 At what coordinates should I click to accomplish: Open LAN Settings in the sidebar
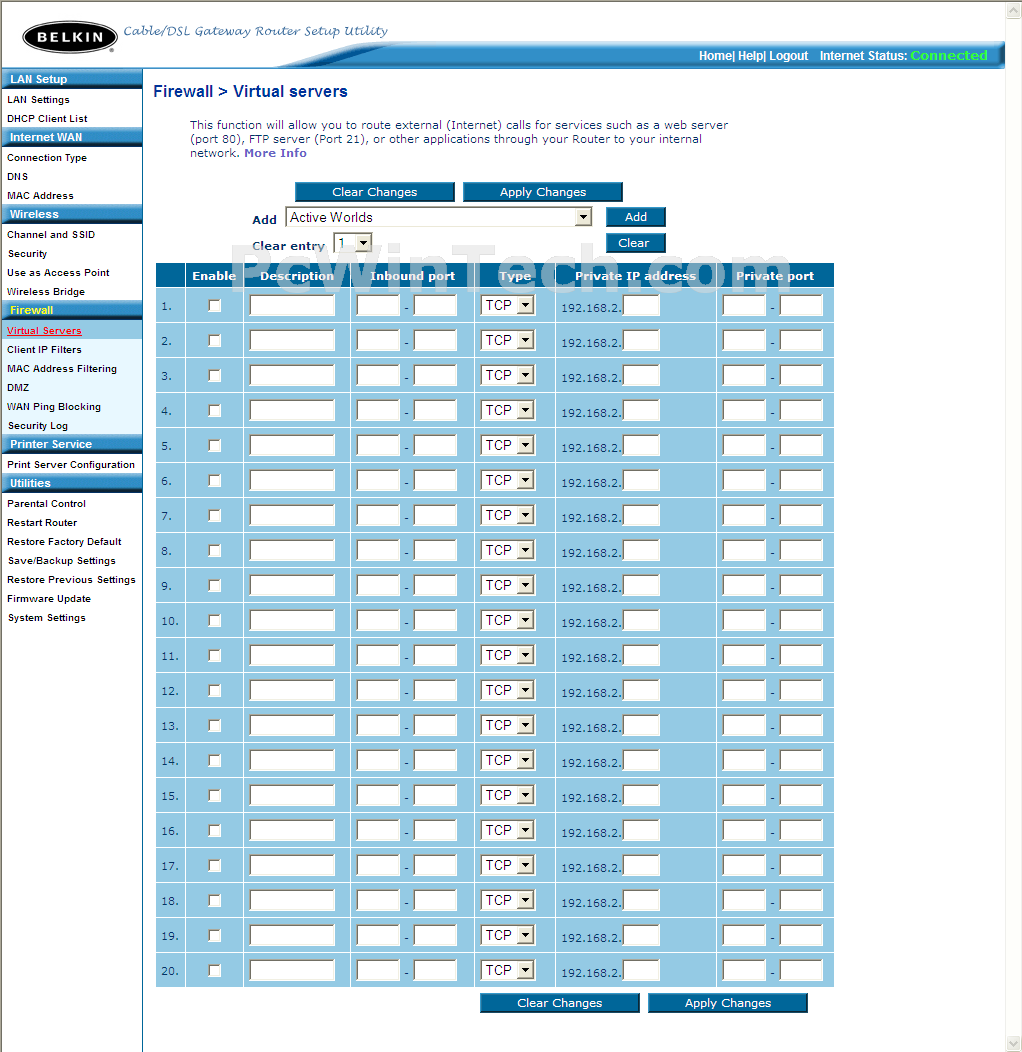click(38, 99)
